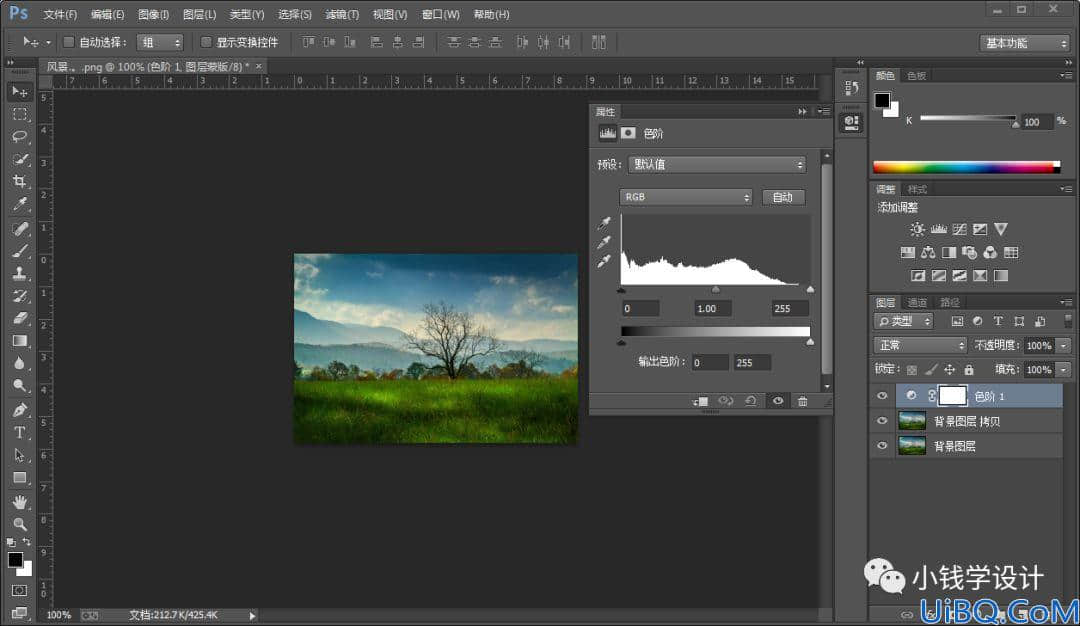Image resolution: width=1080 pixels, height=626 pixels.
Task: Collapse the 属性 panel
Action: [802, 112]
